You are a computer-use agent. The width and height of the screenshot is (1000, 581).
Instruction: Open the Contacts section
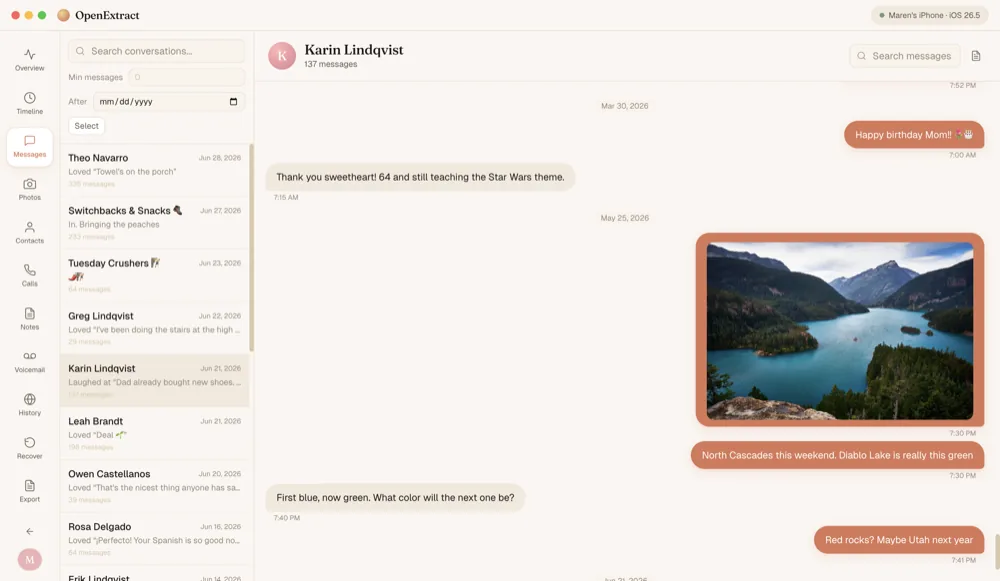[x=29, y=233]
